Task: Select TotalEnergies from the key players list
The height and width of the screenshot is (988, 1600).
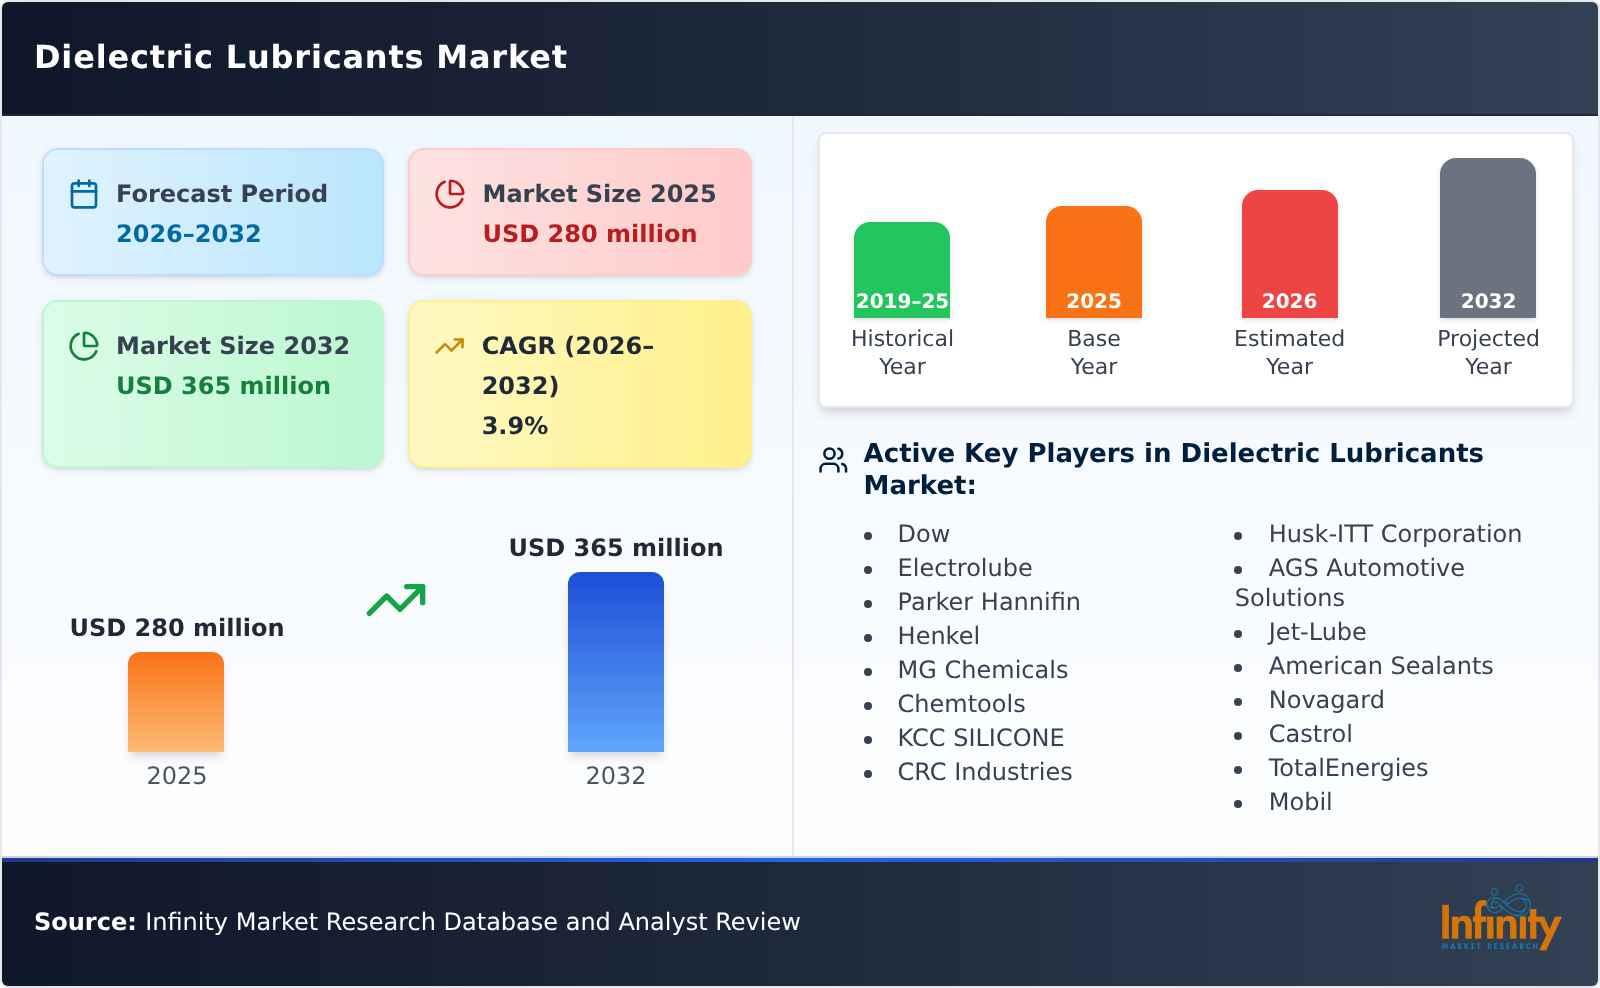Action: (x=1348, y=767)
